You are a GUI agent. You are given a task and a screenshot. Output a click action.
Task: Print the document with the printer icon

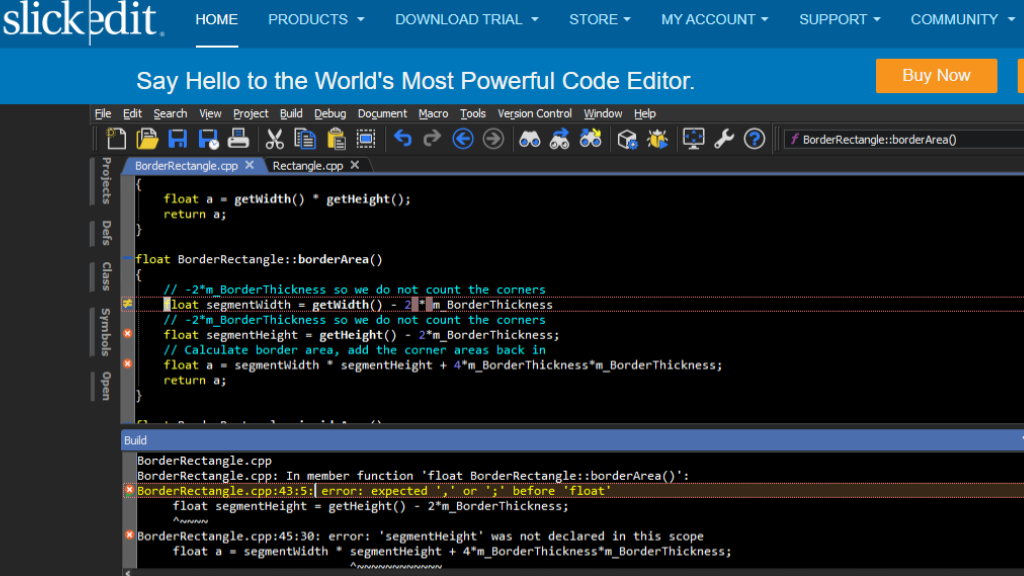(238, 139)
